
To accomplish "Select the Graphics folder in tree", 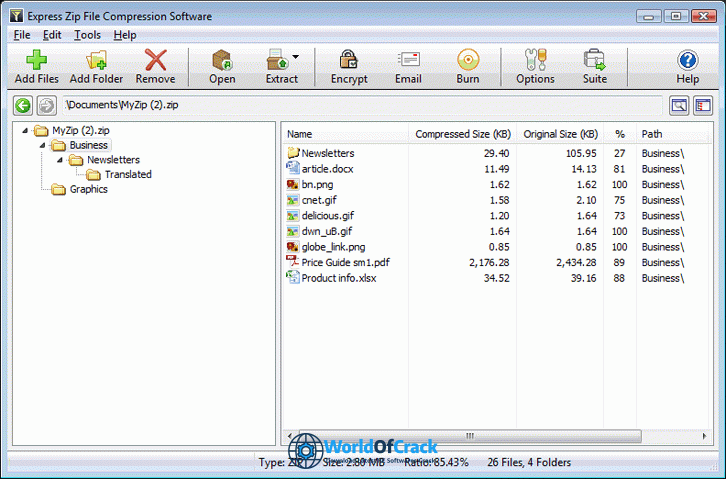I will (88, 189).
